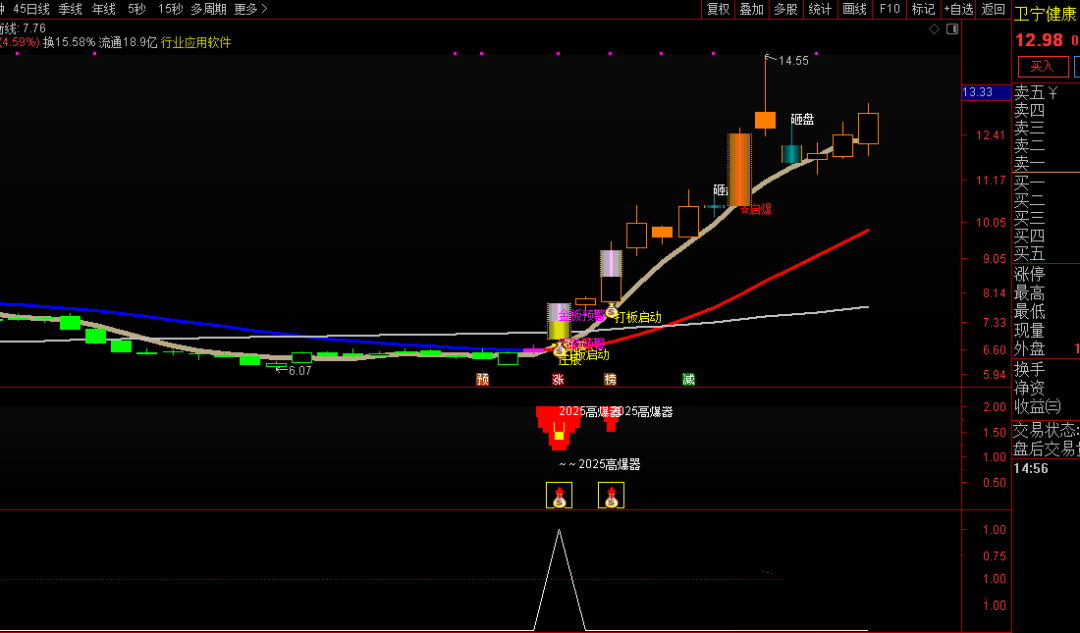
Task: Click the 预 event marker icon
Action: click(482, 380)
